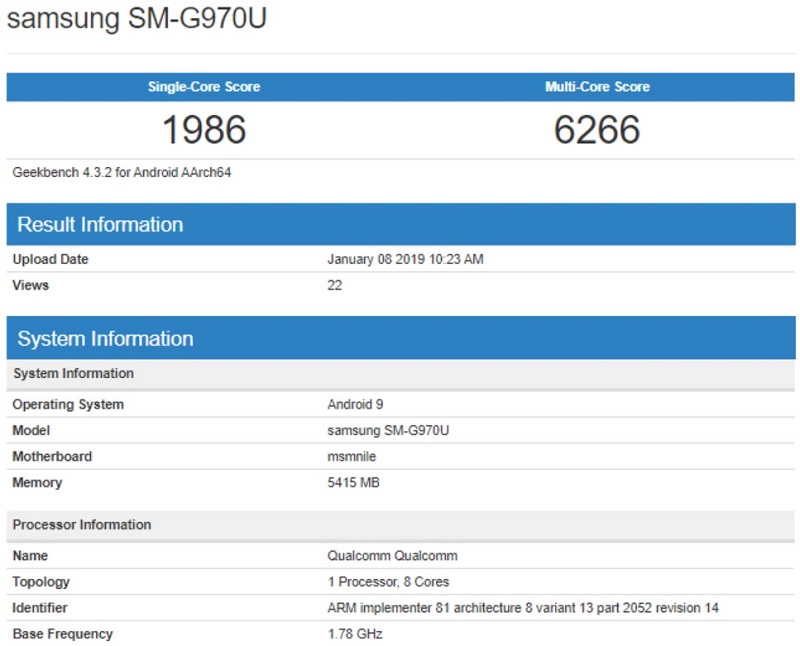Click the multi-core score value 6266
The height and width of the screenshot is (646, 800).
coord(597,130)
